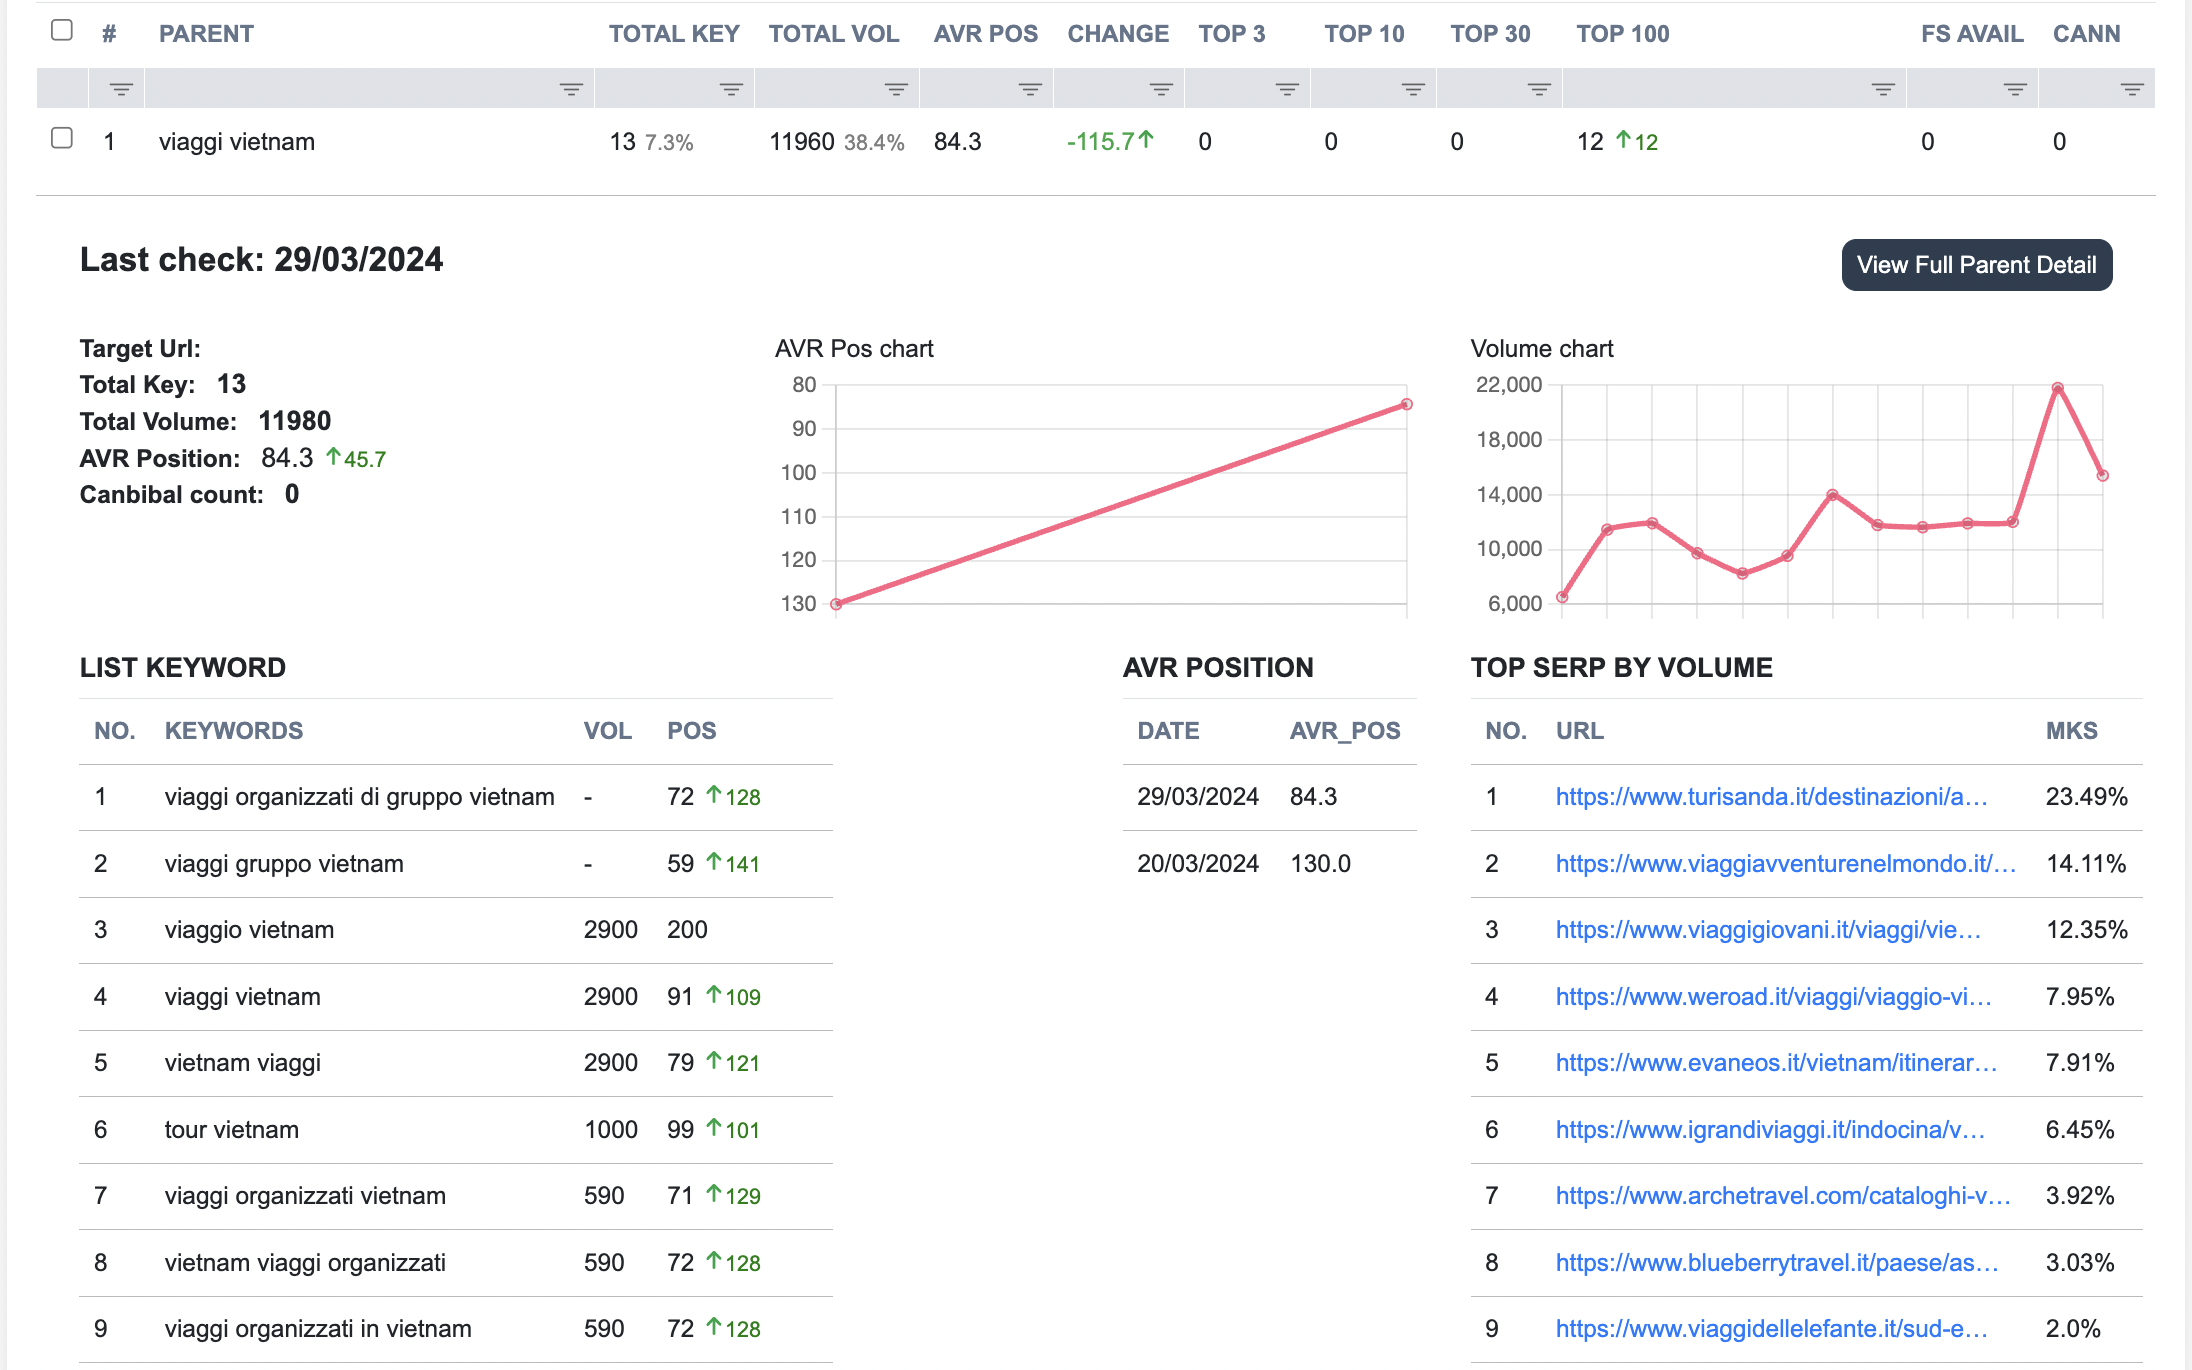Click the first point on AVR Pos chart
Image resolution: width=2192 pixels, height=1370 pixels.
coord(837,604)
